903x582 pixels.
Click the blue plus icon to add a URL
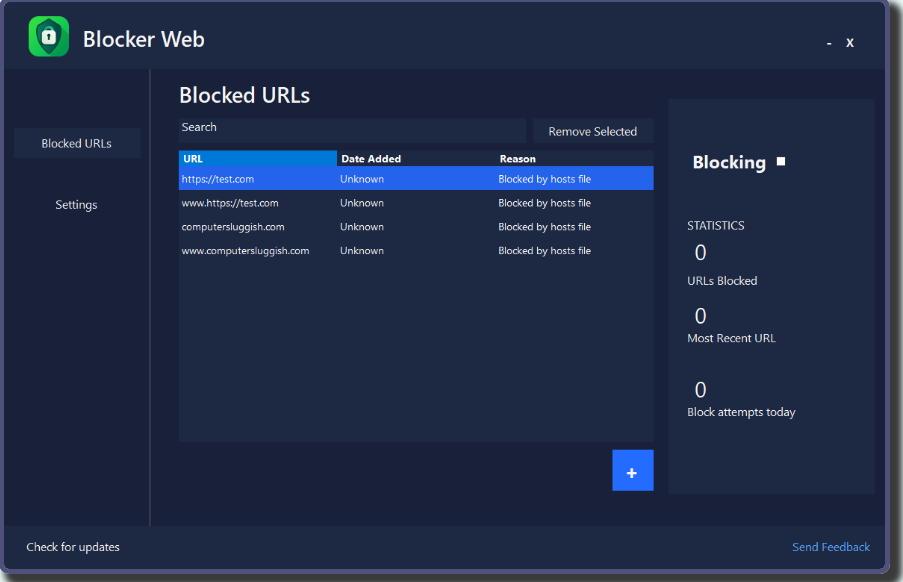[x=632, y=470]
